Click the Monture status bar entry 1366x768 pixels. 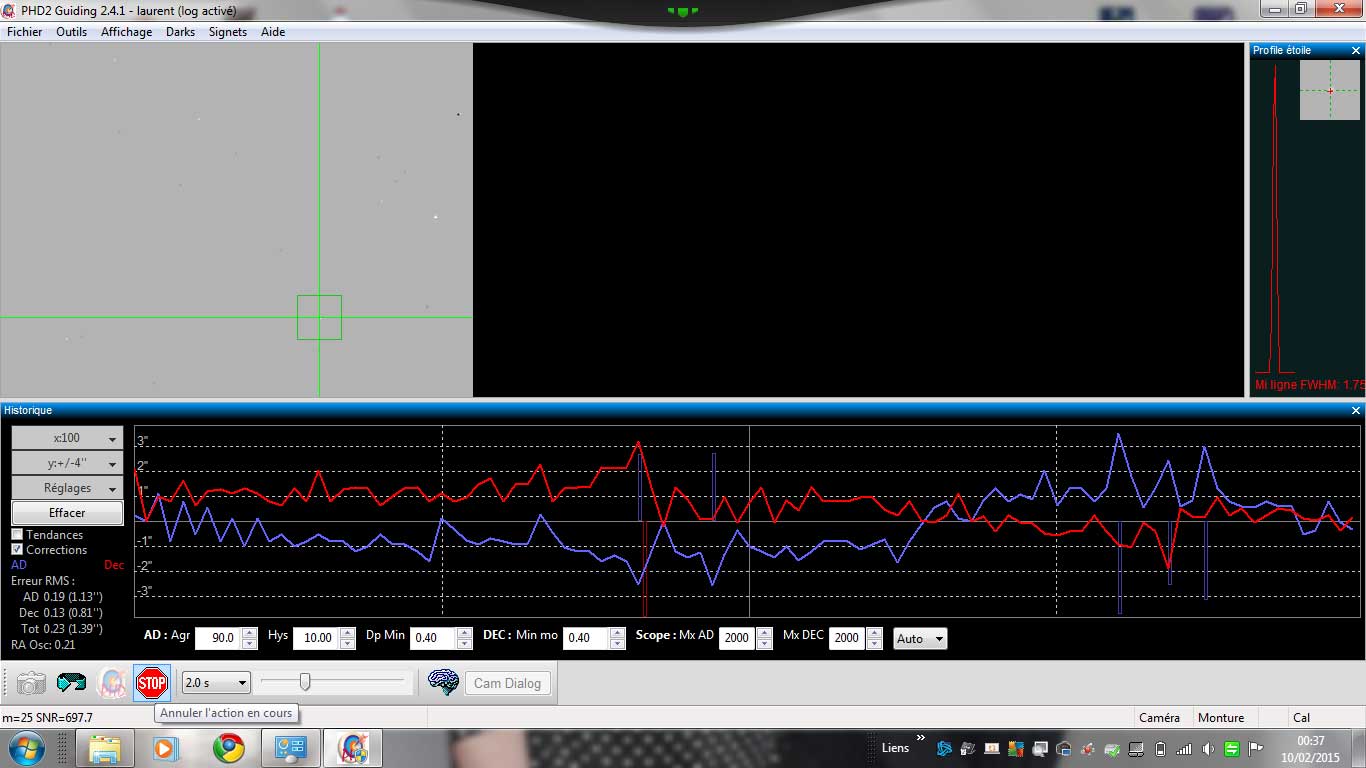tap(1221, 717)
